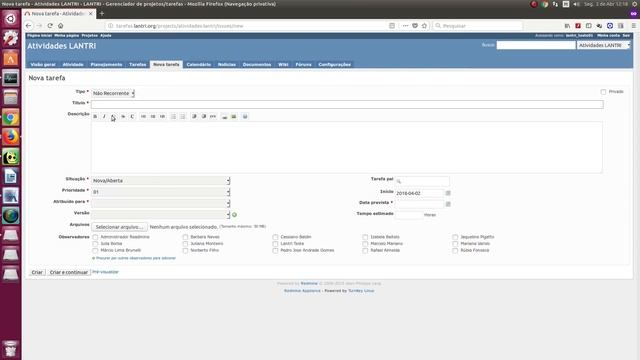Reload the page in Firefox
Image resolution: width=640 pixels, height=360 pixels.
50,26
